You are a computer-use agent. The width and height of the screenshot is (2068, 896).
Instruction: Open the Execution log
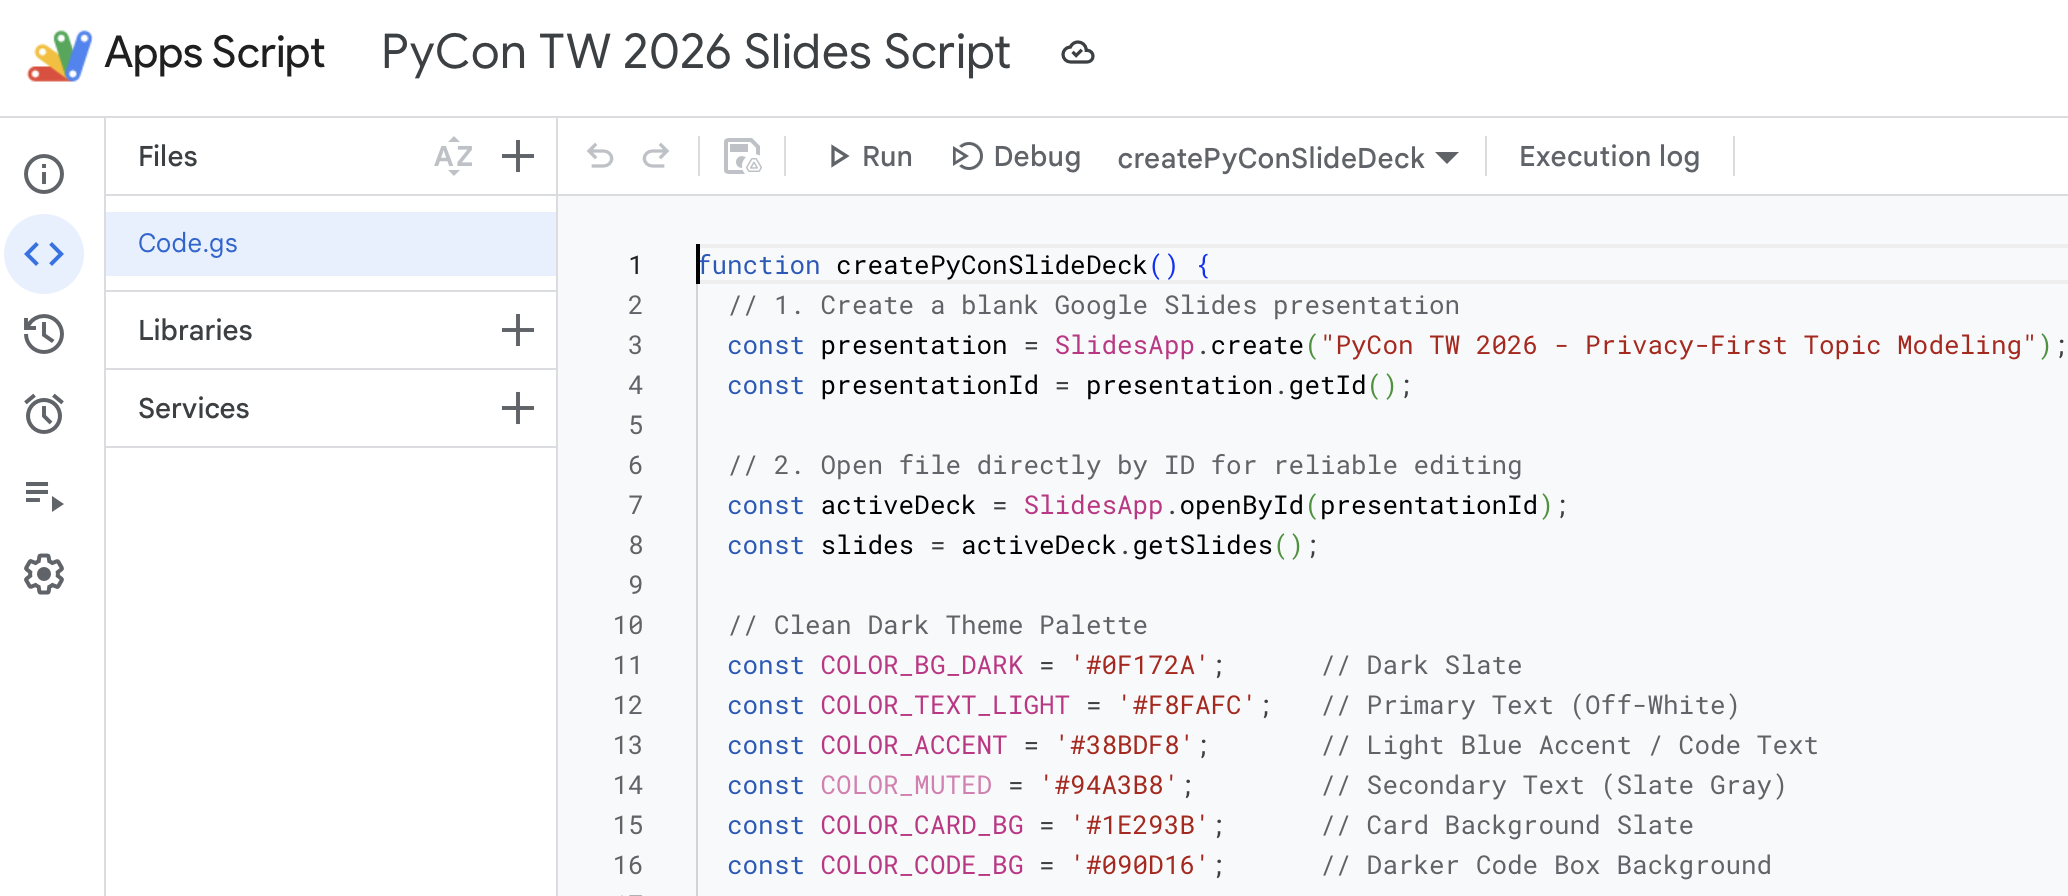click(1609, 157)
